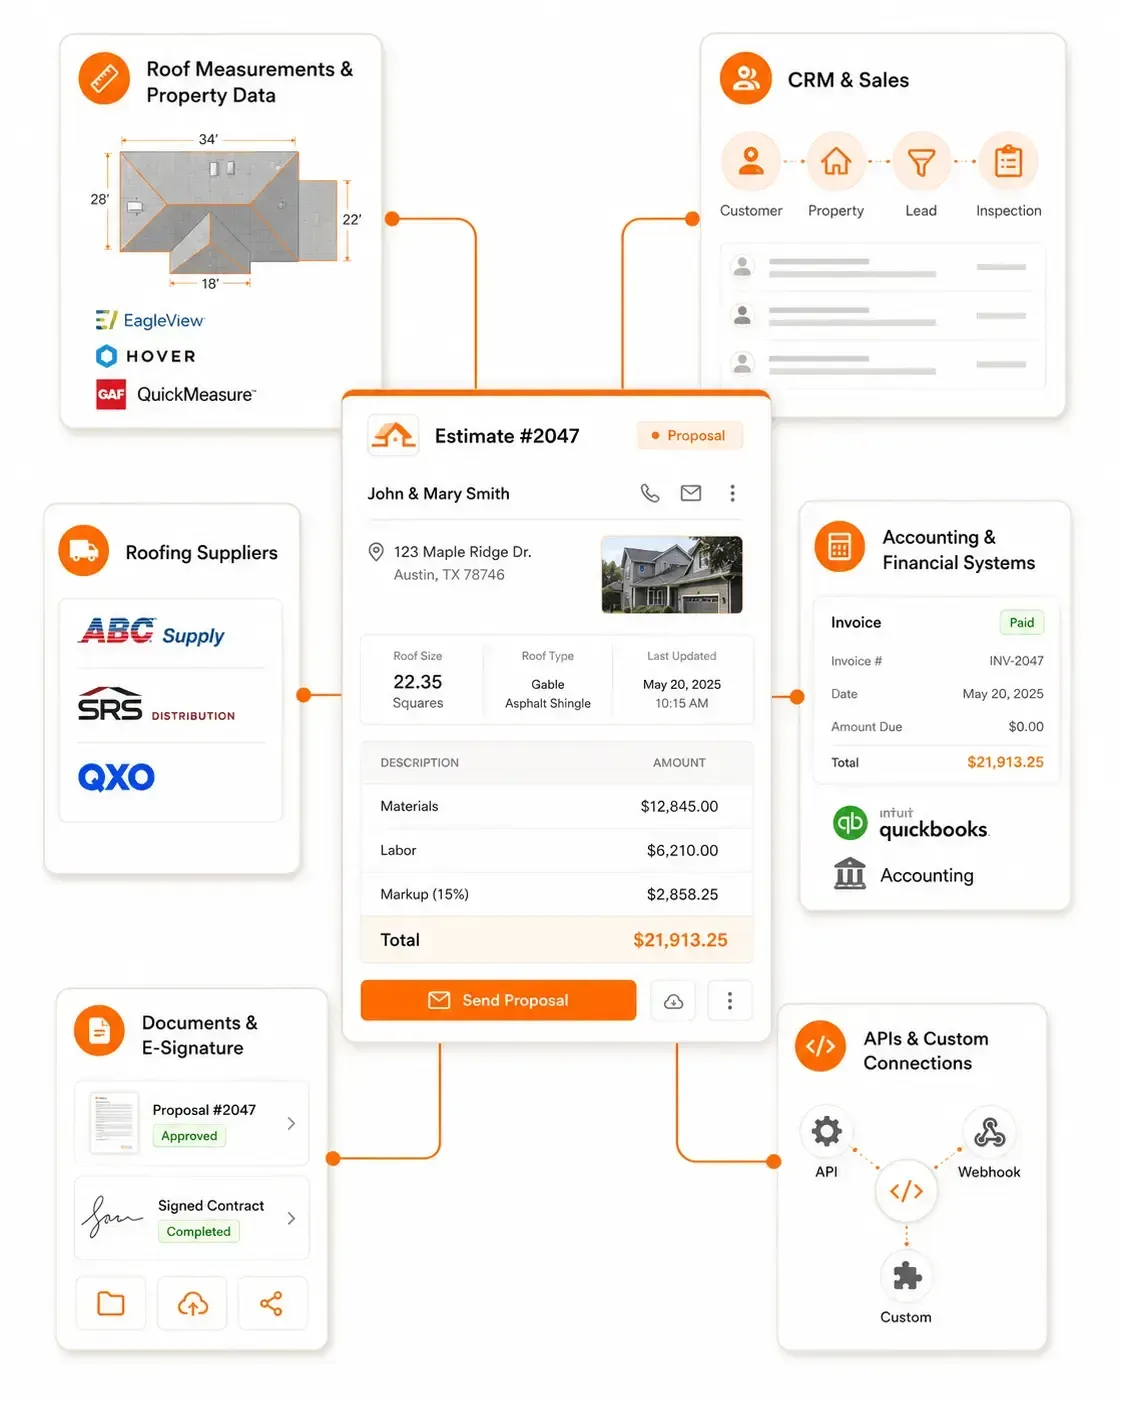The image size is (1122, 1402).
Task: Click the Paid invoice badge
Action: tap(1021, 623)
